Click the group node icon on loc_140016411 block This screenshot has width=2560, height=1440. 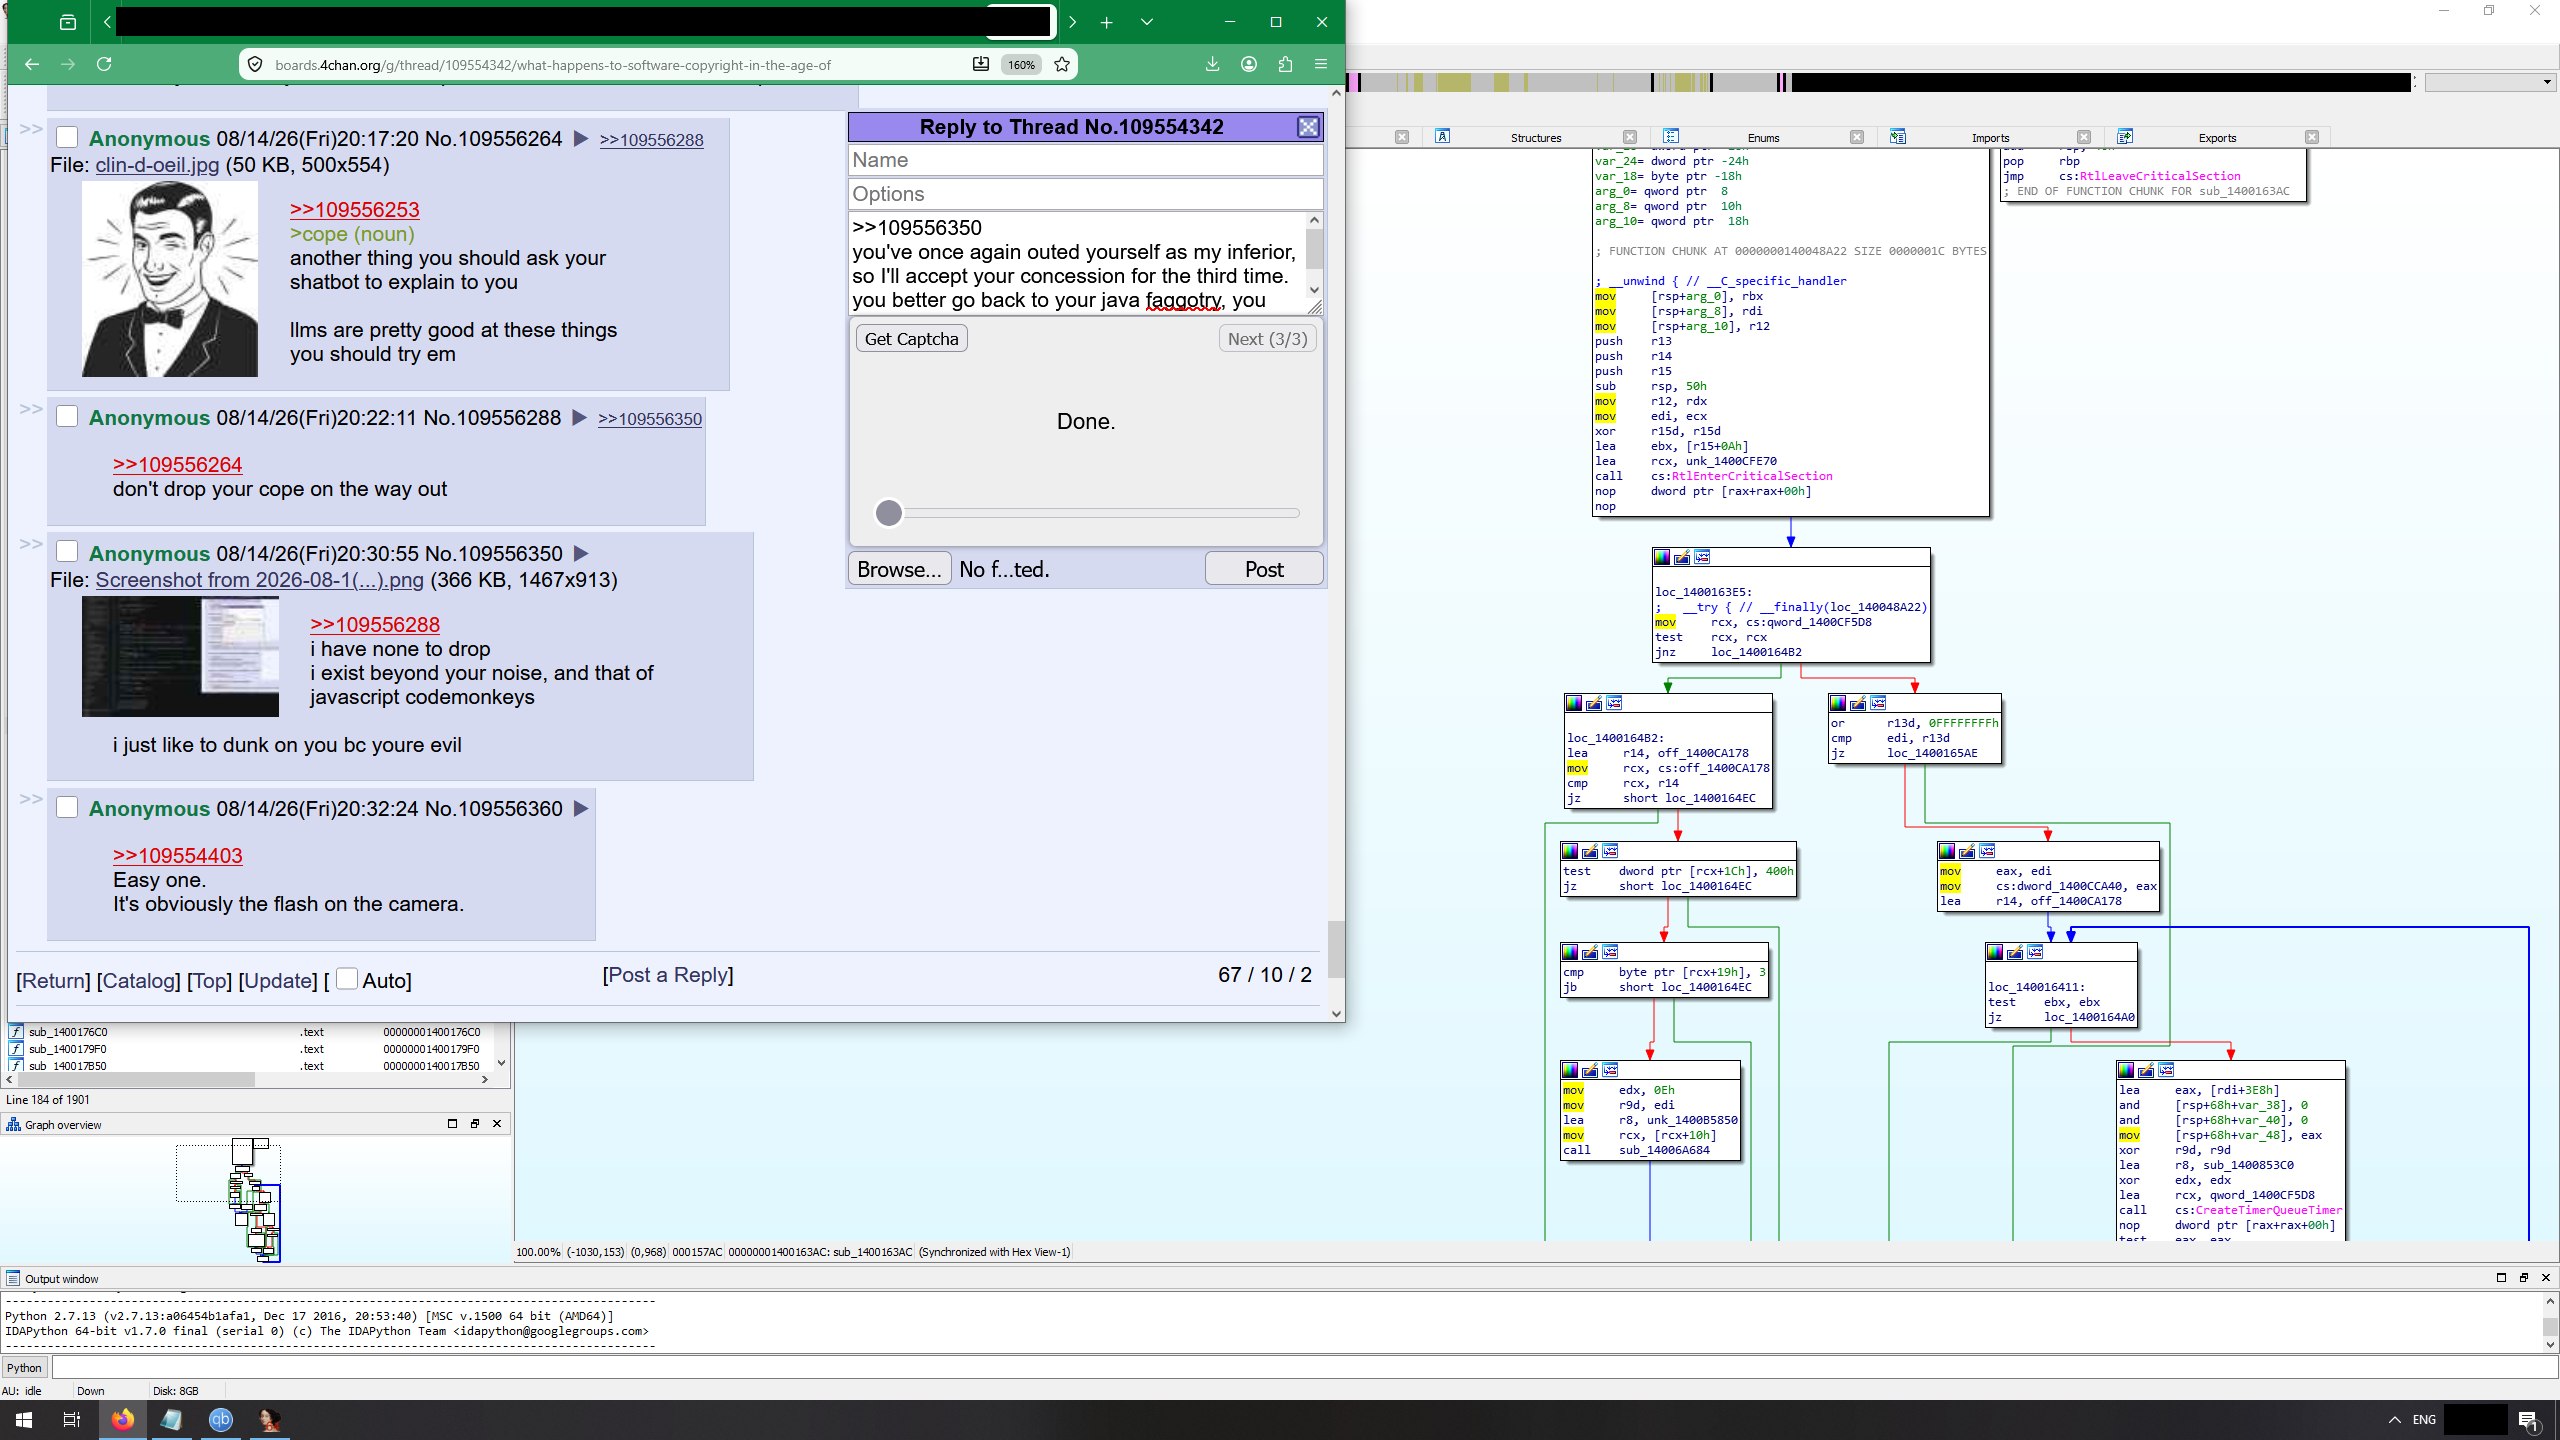coord(2035,952)
